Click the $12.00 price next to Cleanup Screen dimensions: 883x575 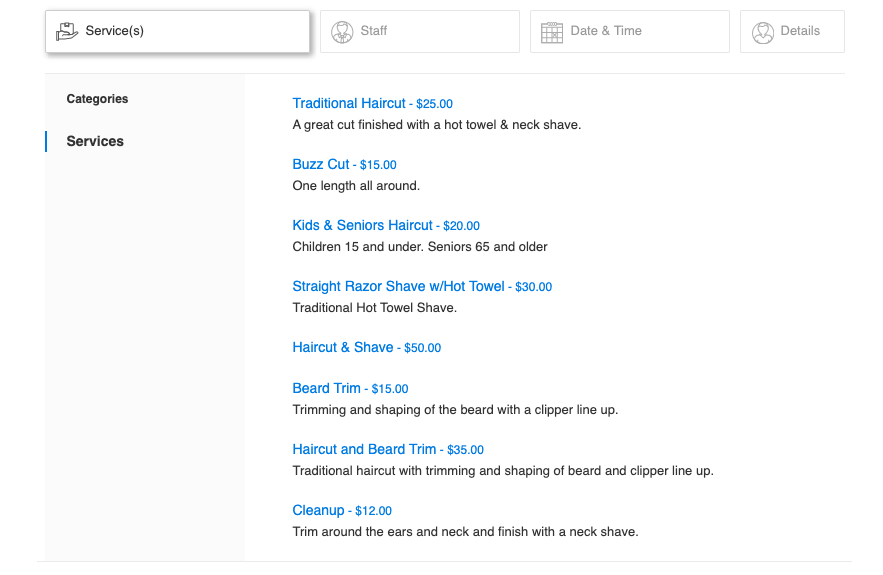tap(373, 511)
